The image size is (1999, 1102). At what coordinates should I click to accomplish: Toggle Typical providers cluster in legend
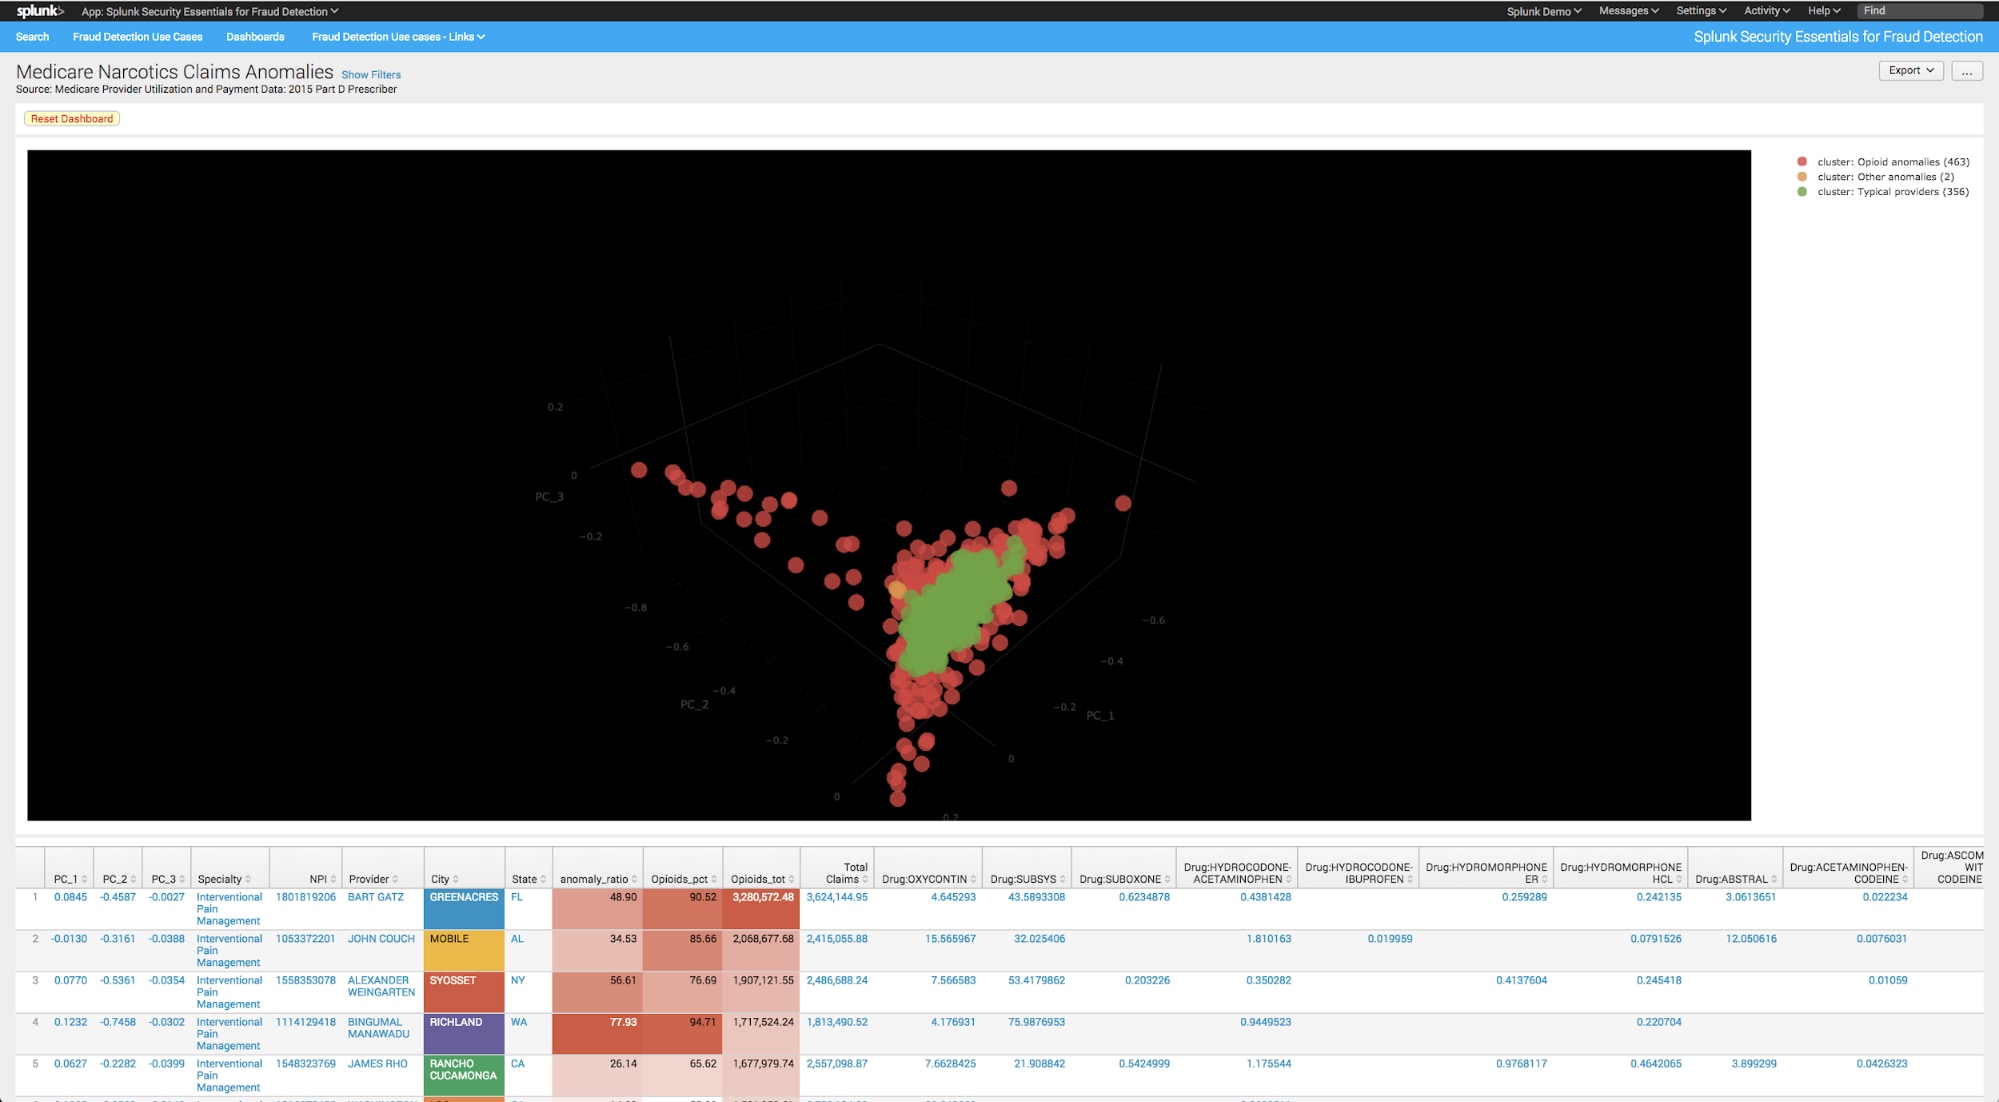coord(1883,192)
